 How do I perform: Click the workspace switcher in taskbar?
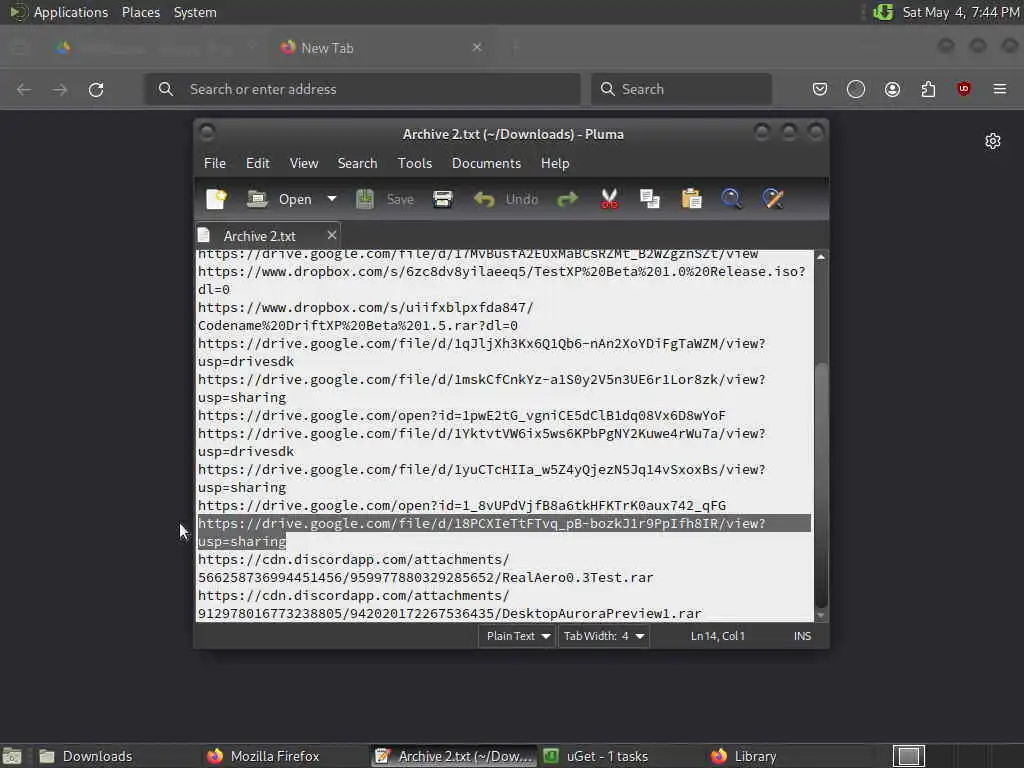click(x=908, y=756)
